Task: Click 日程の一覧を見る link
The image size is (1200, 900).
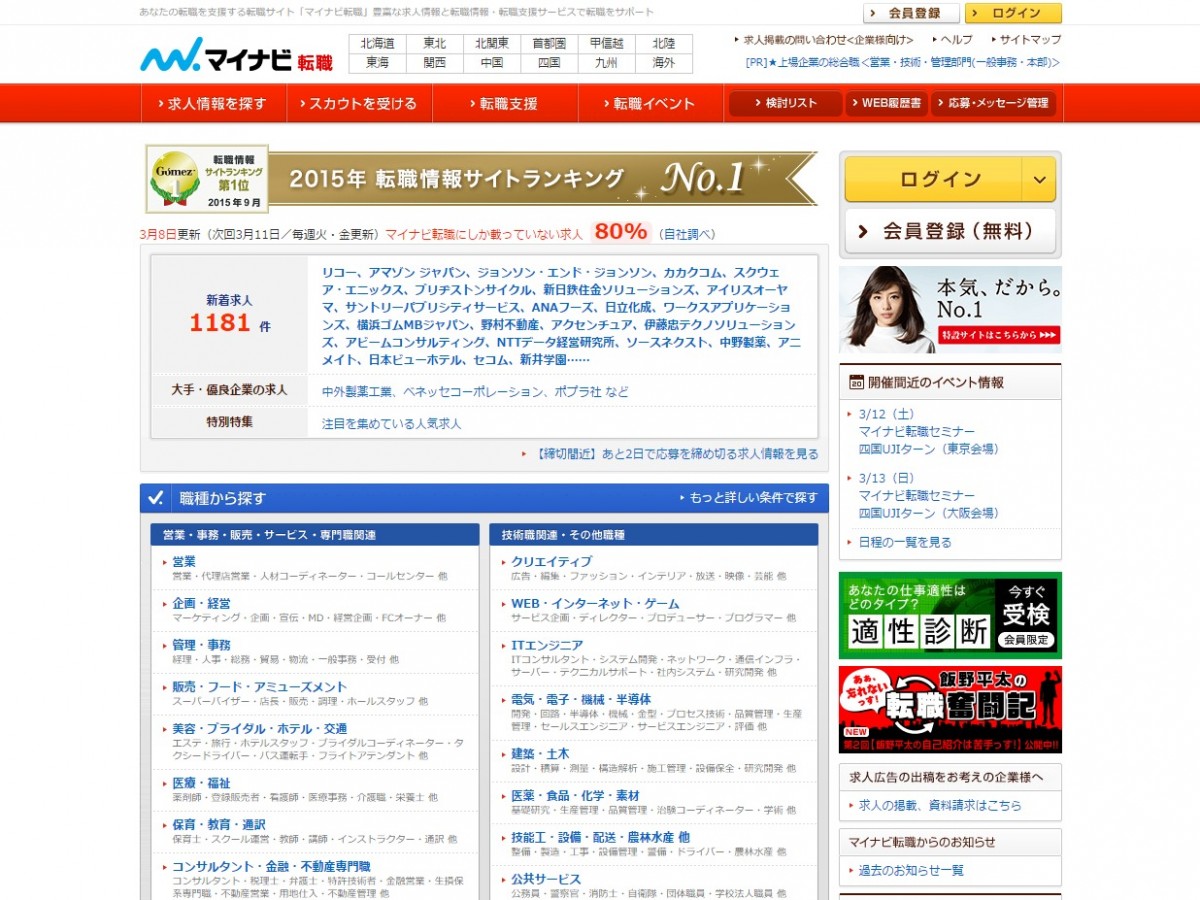Action: 905,542
